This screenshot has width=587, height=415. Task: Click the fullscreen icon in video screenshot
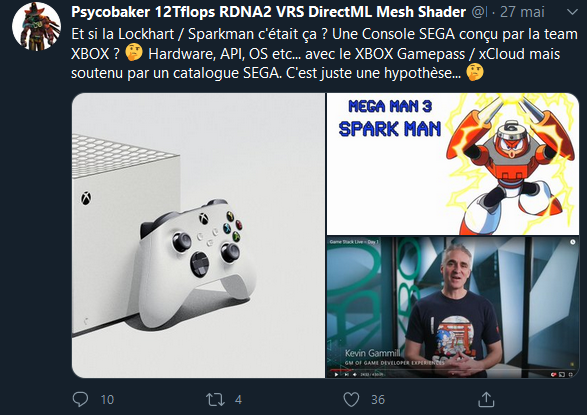[x=571, y=374]
